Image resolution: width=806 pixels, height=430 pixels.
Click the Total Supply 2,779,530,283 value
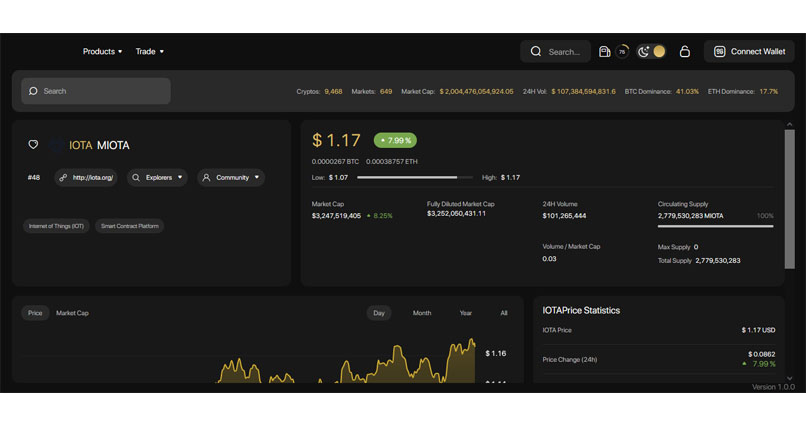point(718,260)
